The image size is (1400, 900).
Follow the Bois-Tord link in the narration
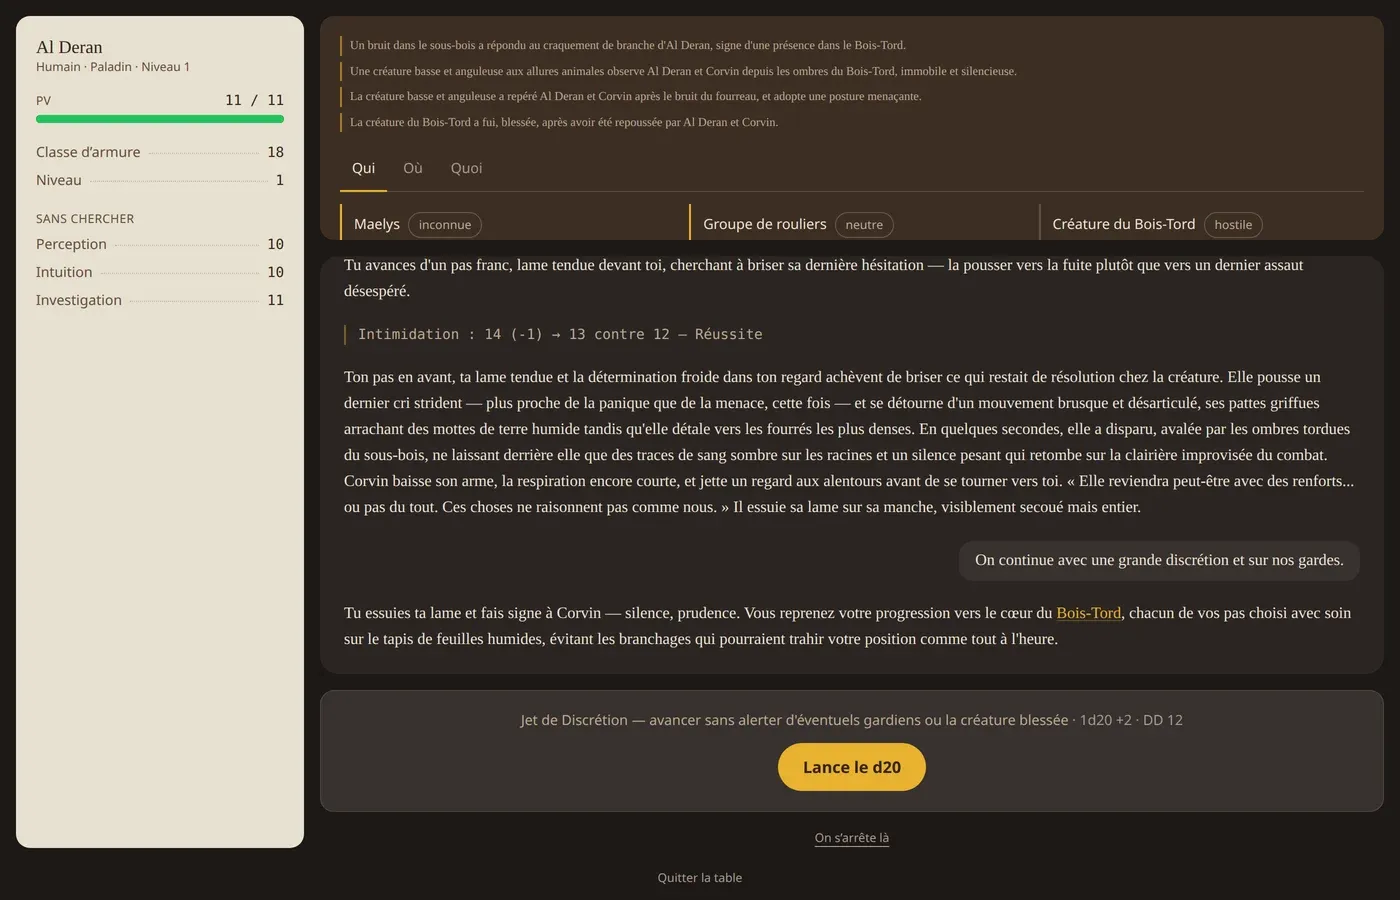(1088, 613)
